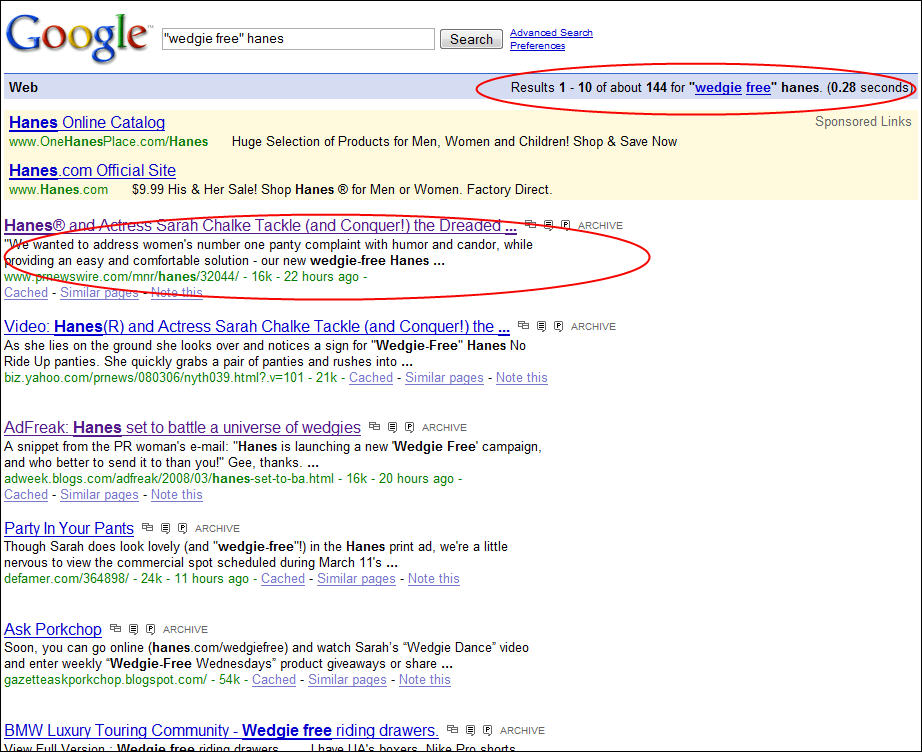This screenshot has height=752, width=922.
Task: Open the Preferences link
Action: 537,46
